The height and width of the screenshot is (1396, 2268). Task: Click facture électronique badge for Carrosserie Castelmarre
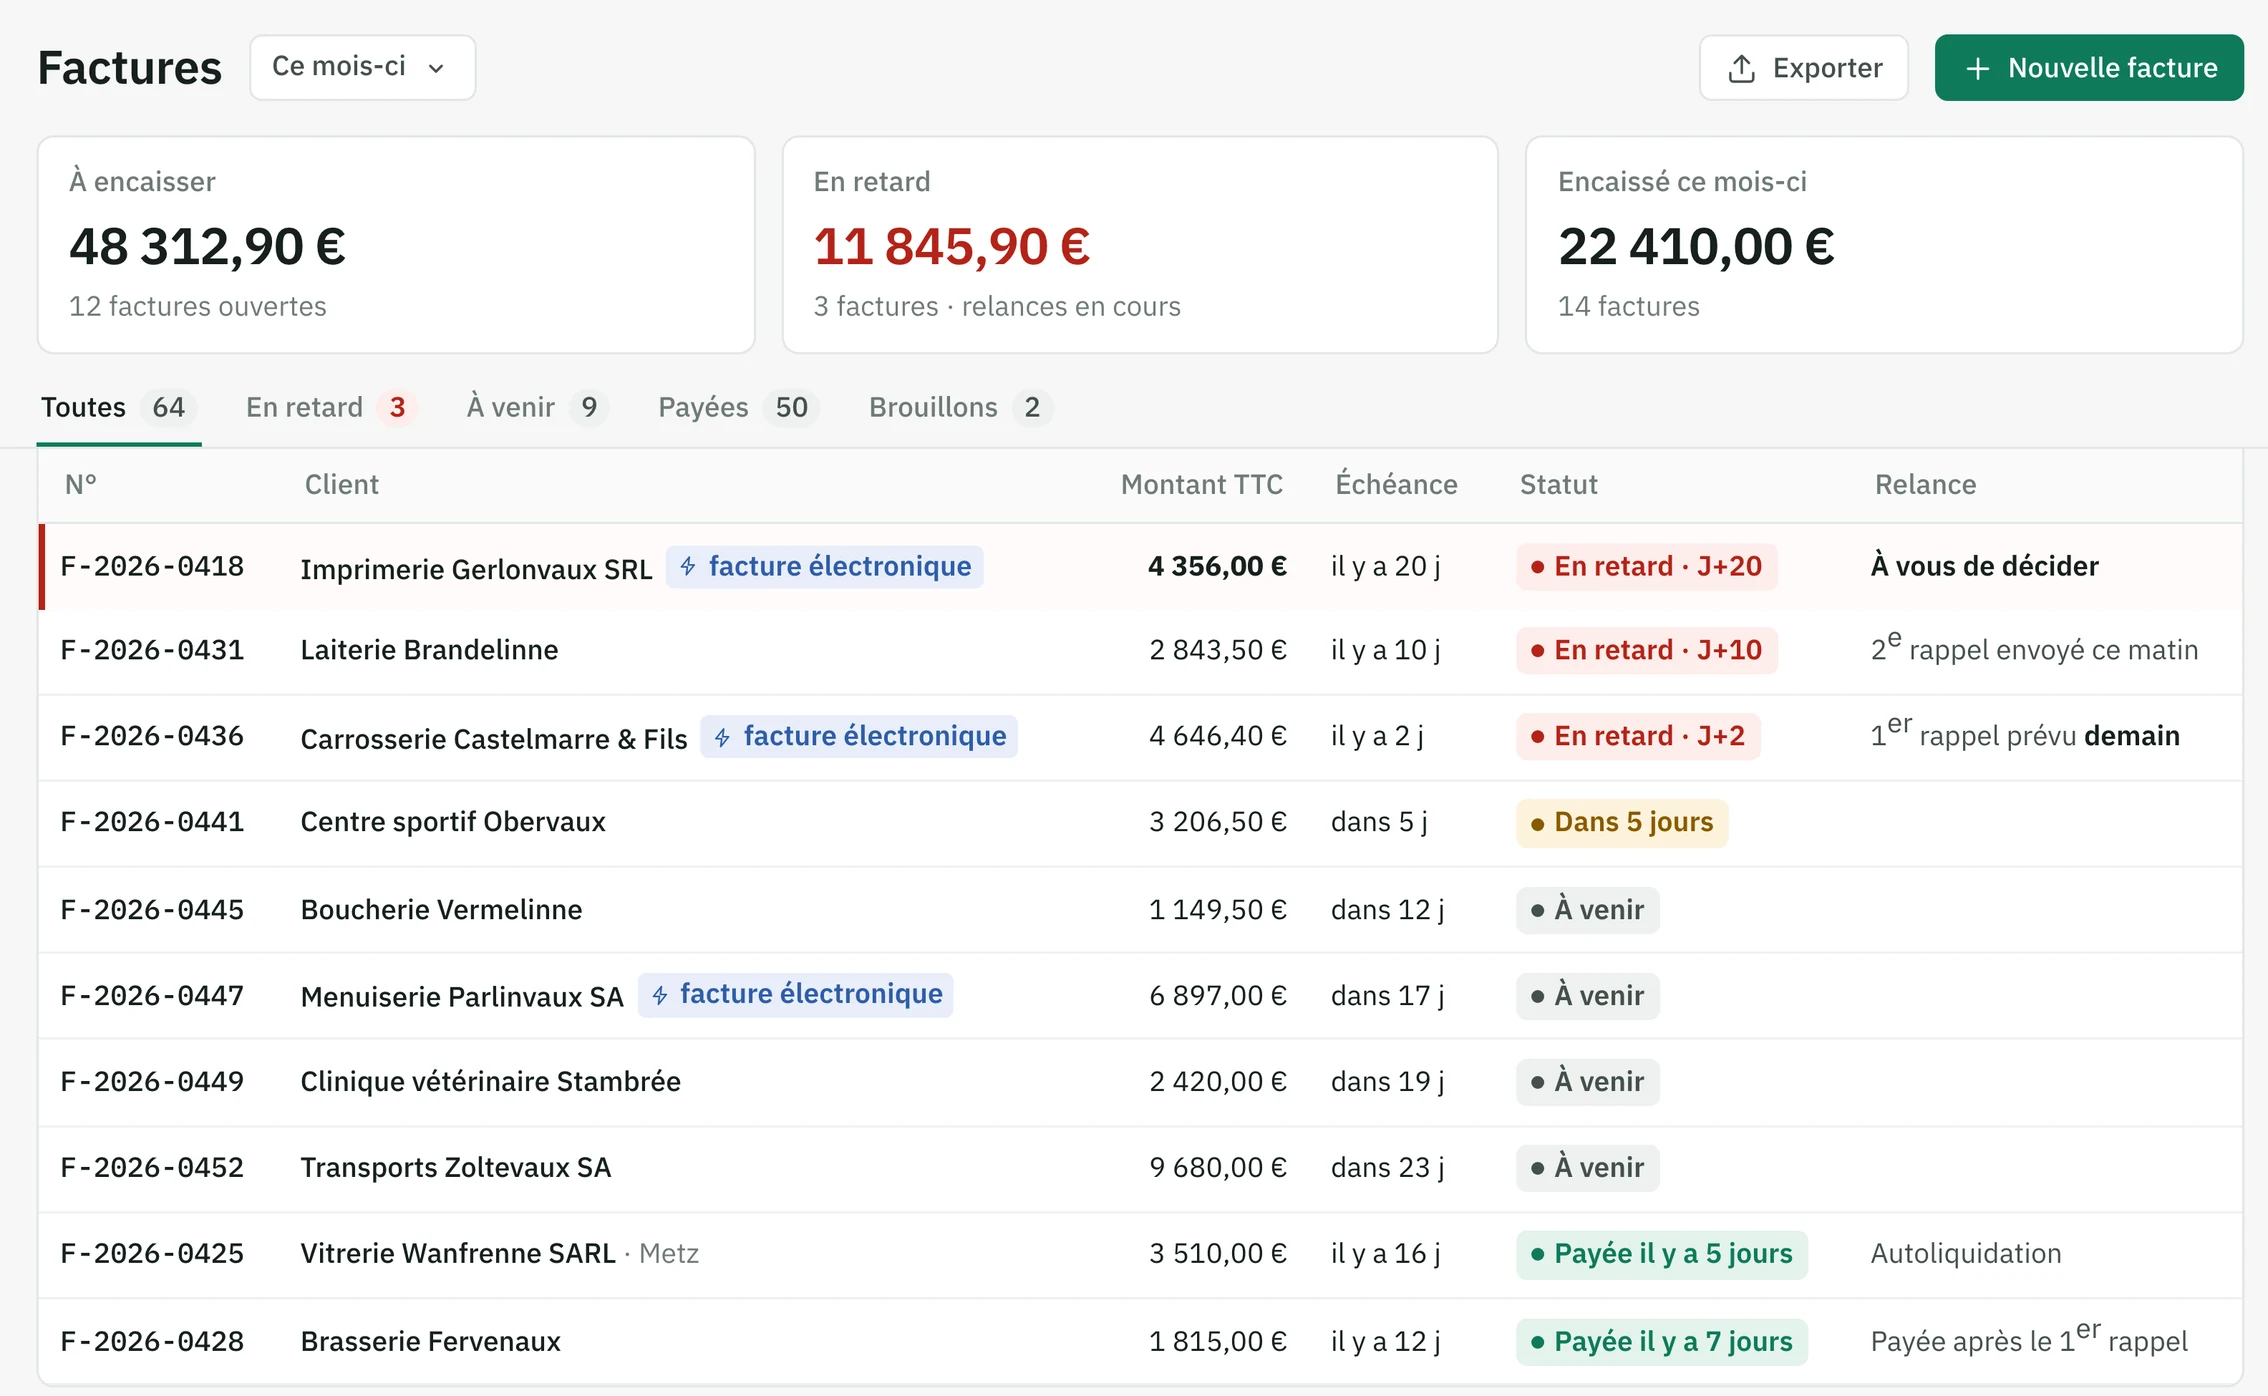click(x=859, y=737)
